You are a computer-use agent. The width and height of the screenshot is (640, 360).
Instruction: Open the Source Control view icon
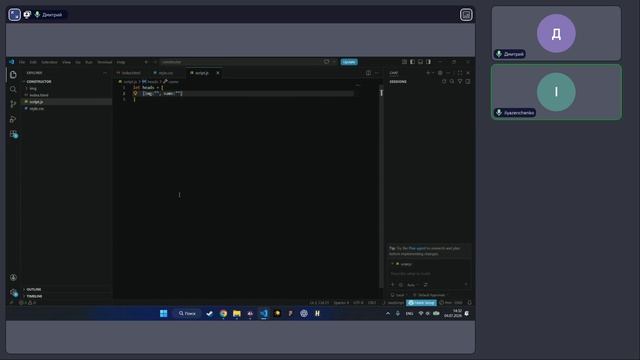(x=13, y=104)
